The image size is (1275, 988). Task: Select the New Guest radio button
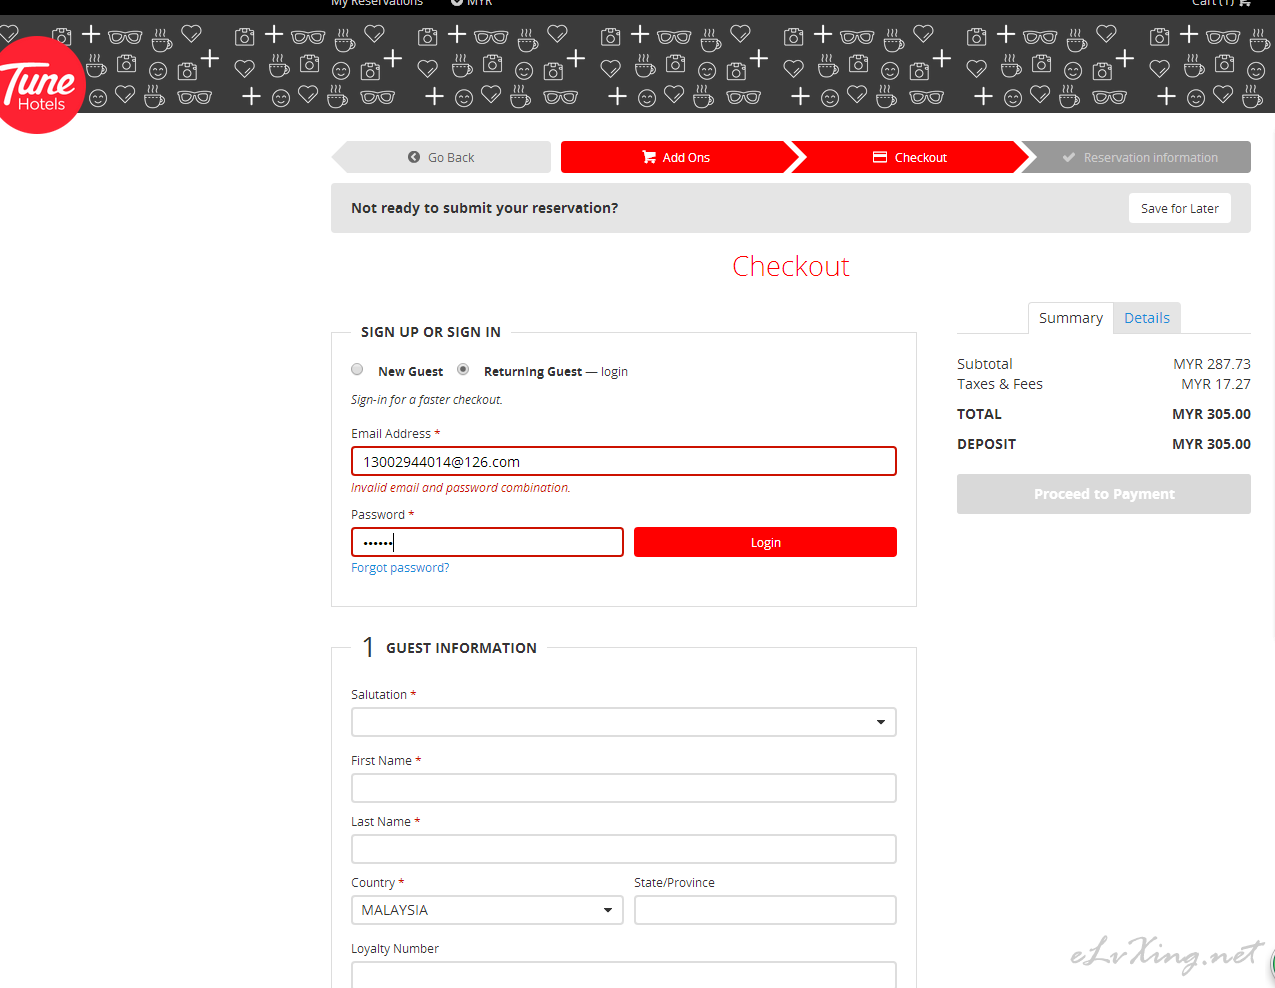357,370
